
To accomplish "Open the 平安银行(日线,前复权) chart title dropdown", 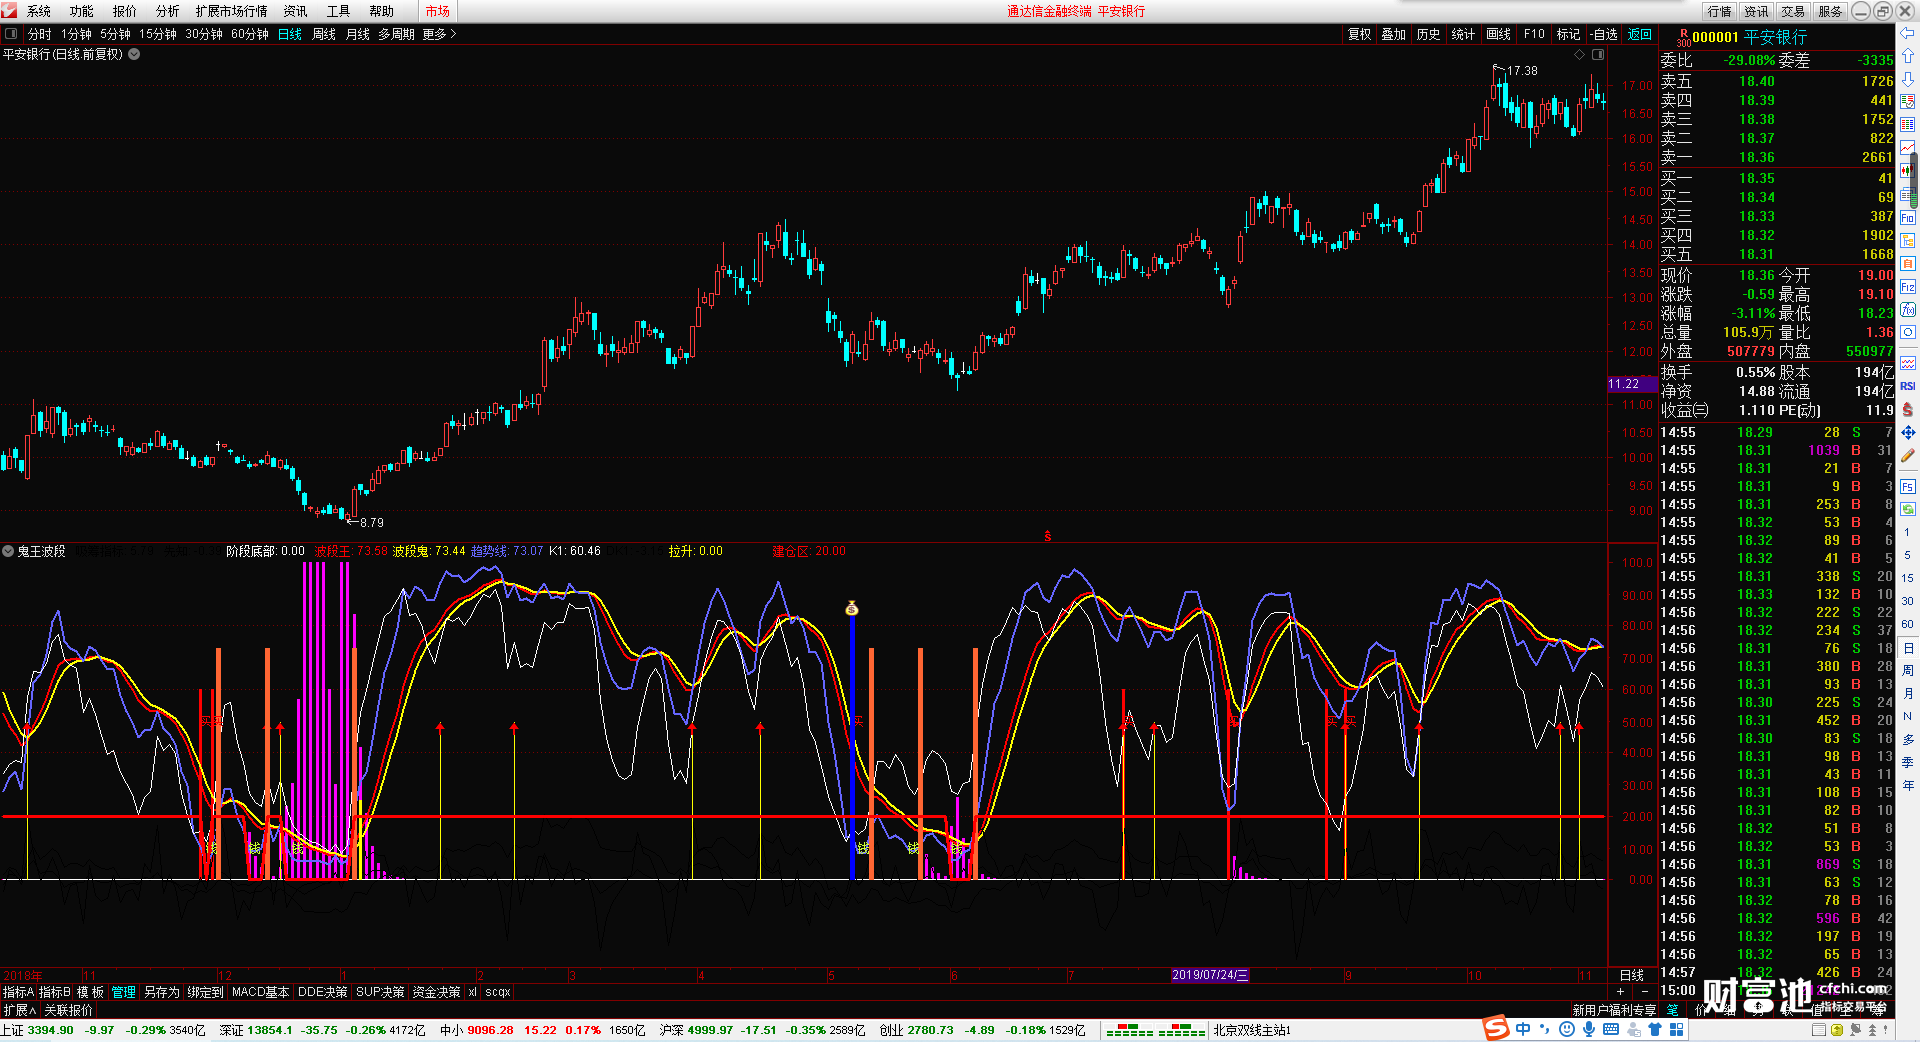I will pyautogui.click(x=134, y=54).
